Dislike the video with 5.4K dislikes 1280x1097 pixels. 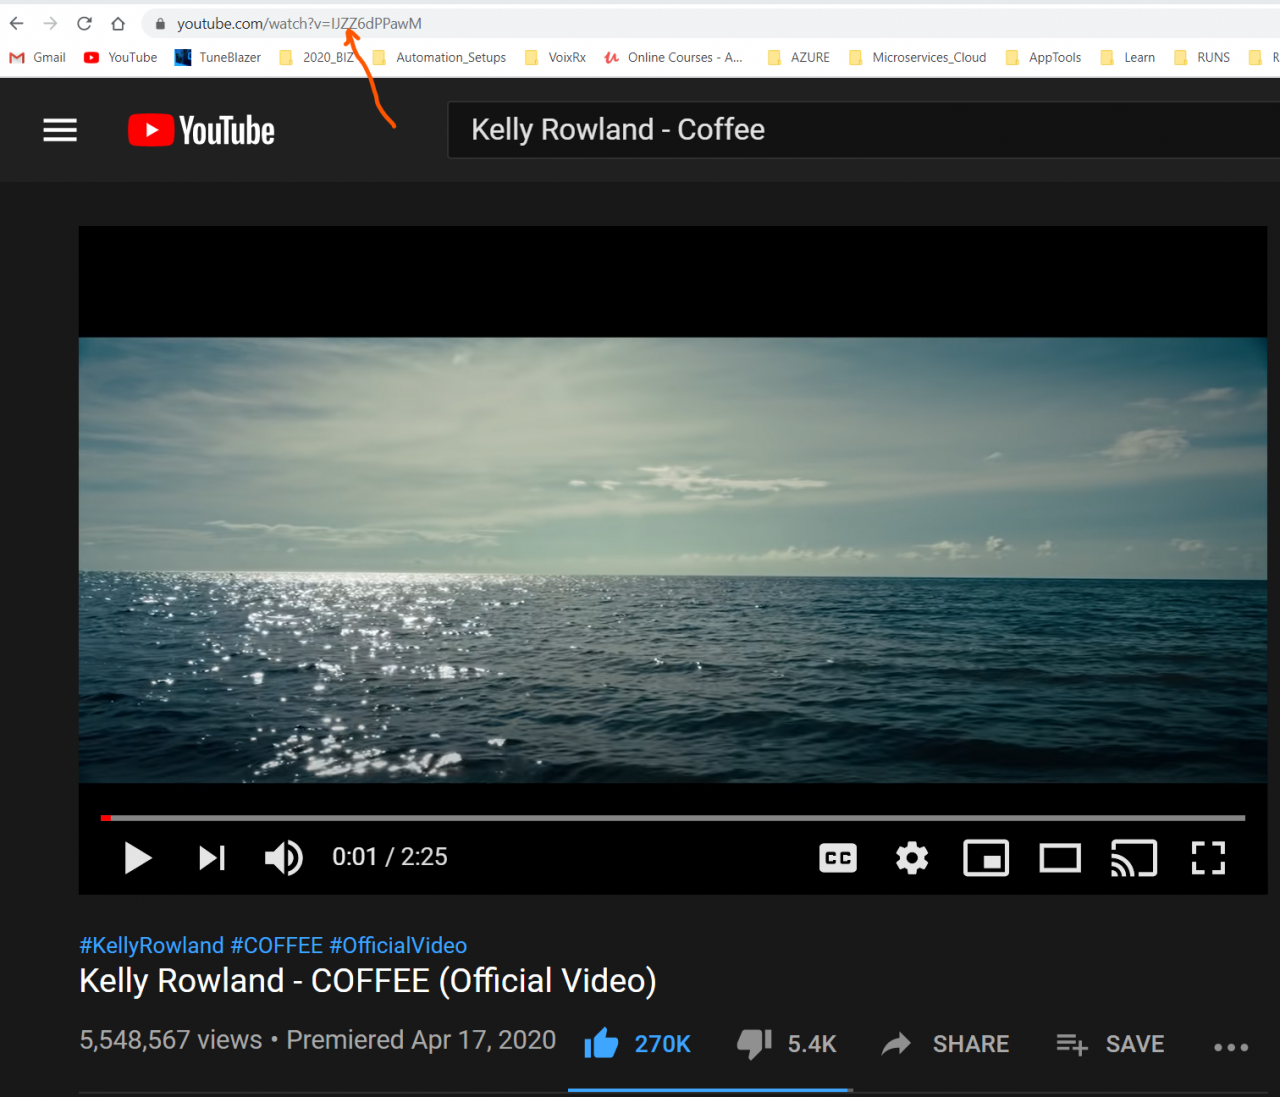pos(786,1044)
